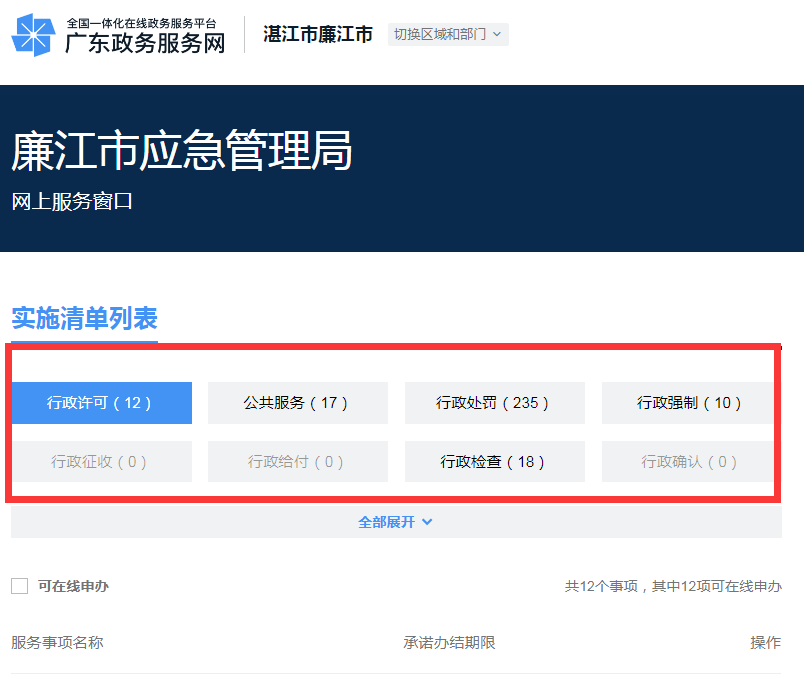This screenshot has height=680, width=804.
Task: Open the 广东政务服务网 site title link
Action: (x=145, y=43)
